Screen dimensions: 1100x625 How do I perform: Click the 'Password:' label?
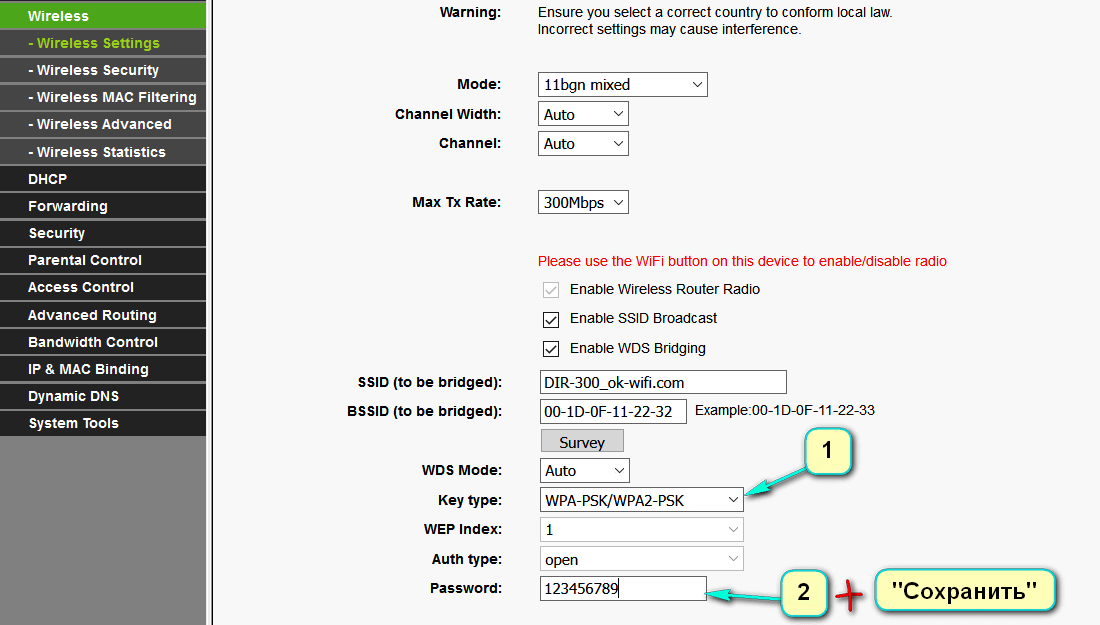[x=466, y=588]
